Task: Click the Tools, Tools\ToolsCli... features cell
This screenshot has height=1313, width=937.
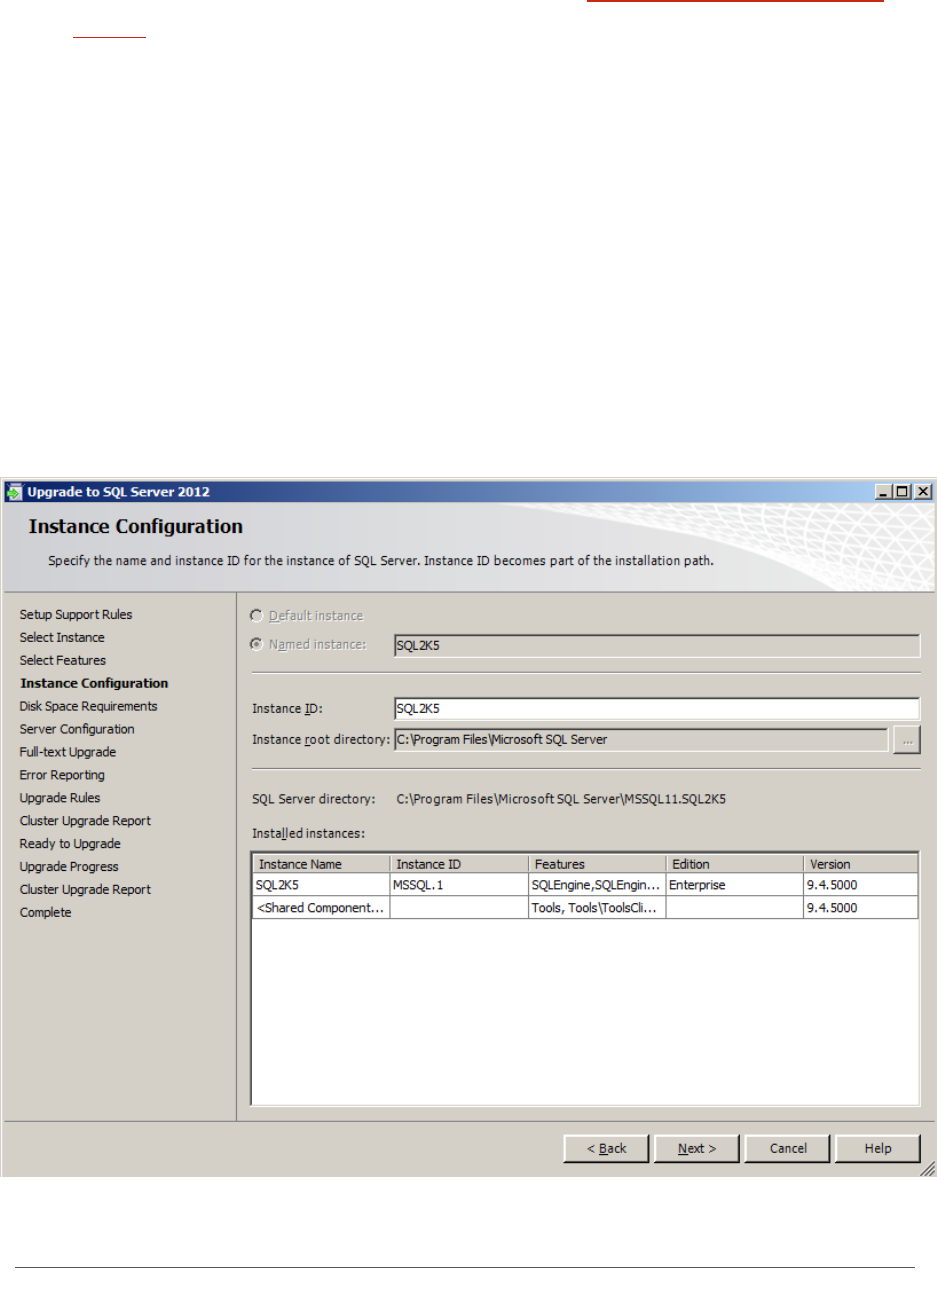Action: (x=597, y=908)
